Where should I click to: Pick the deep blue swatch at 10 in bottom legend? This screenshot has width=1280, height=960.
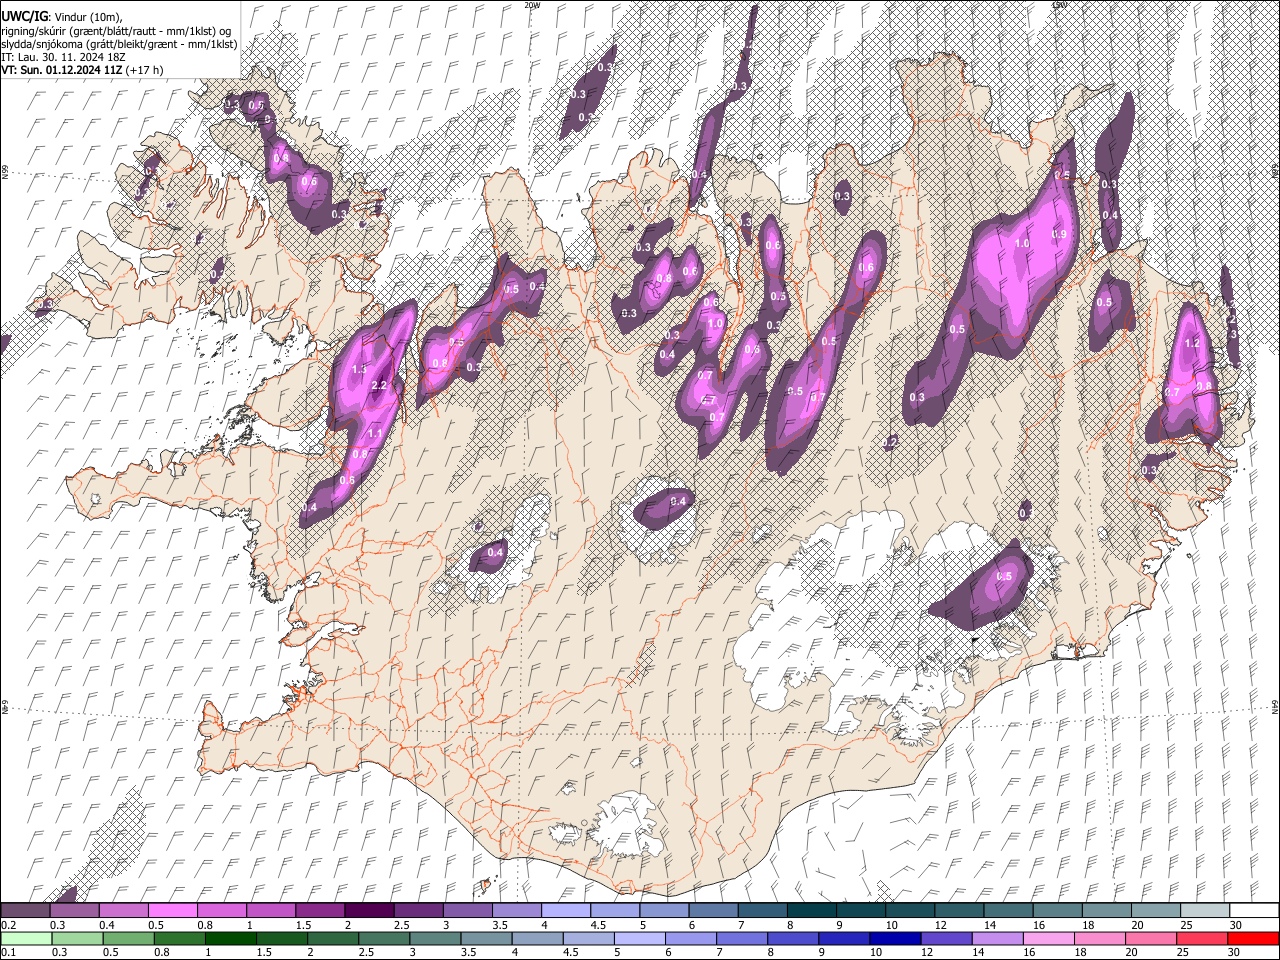point(894,938)
